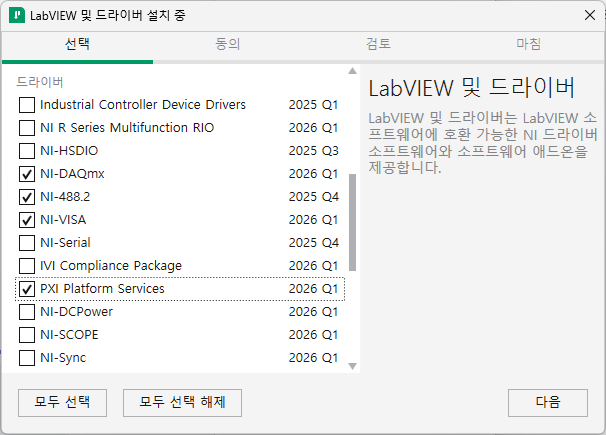Click the NI installer icon in title bar
The height and width of the screenshot is (435, 606).
tap(17, 15)
